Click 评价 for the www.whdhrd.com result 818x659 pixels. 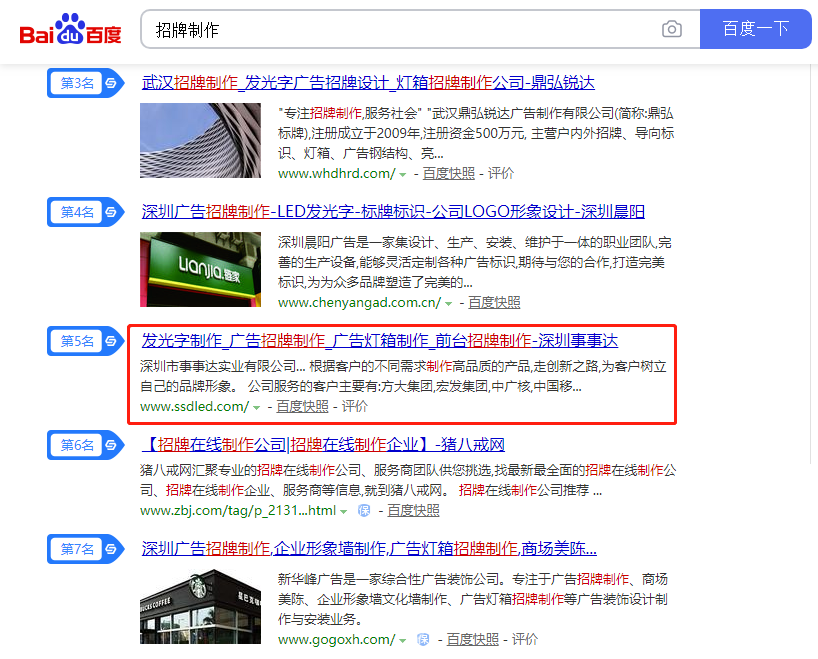click(x=501, y=173)
